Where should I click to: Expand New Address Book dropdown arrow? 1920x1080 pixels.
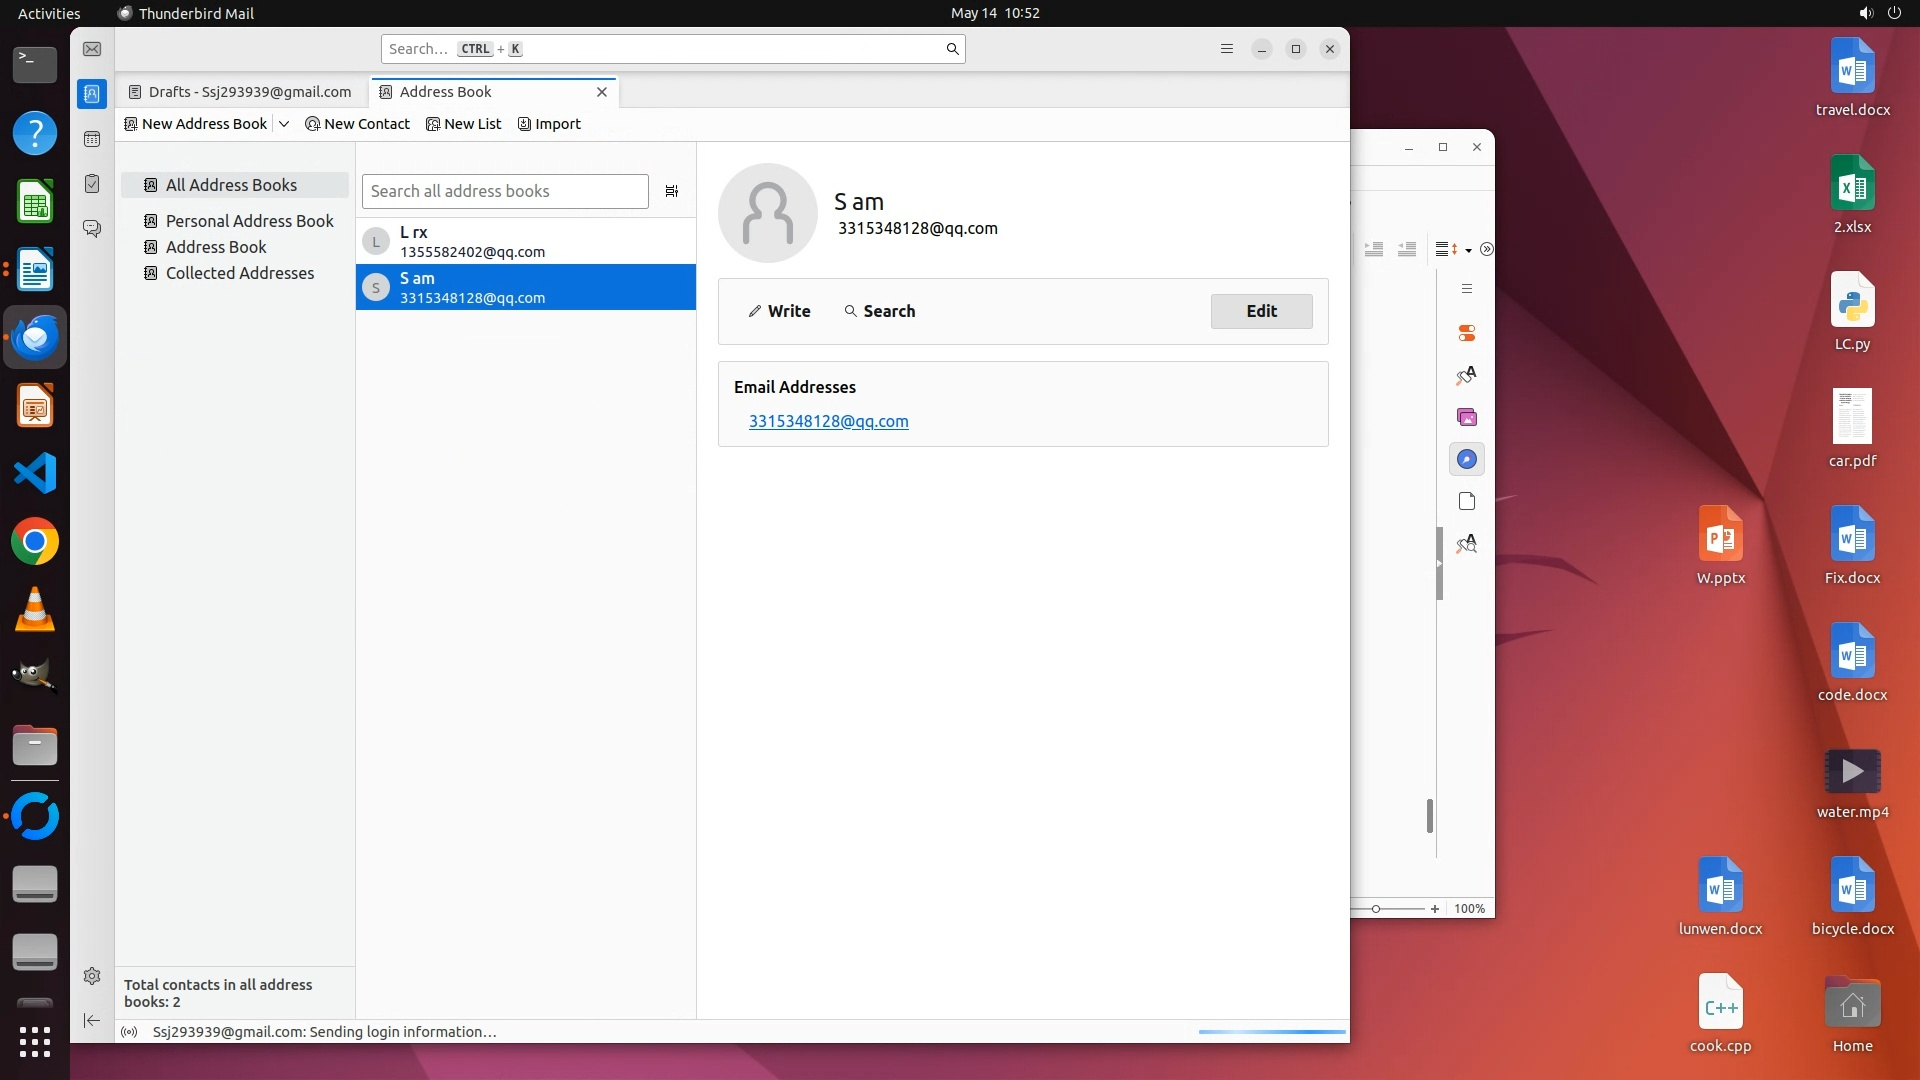284,124
